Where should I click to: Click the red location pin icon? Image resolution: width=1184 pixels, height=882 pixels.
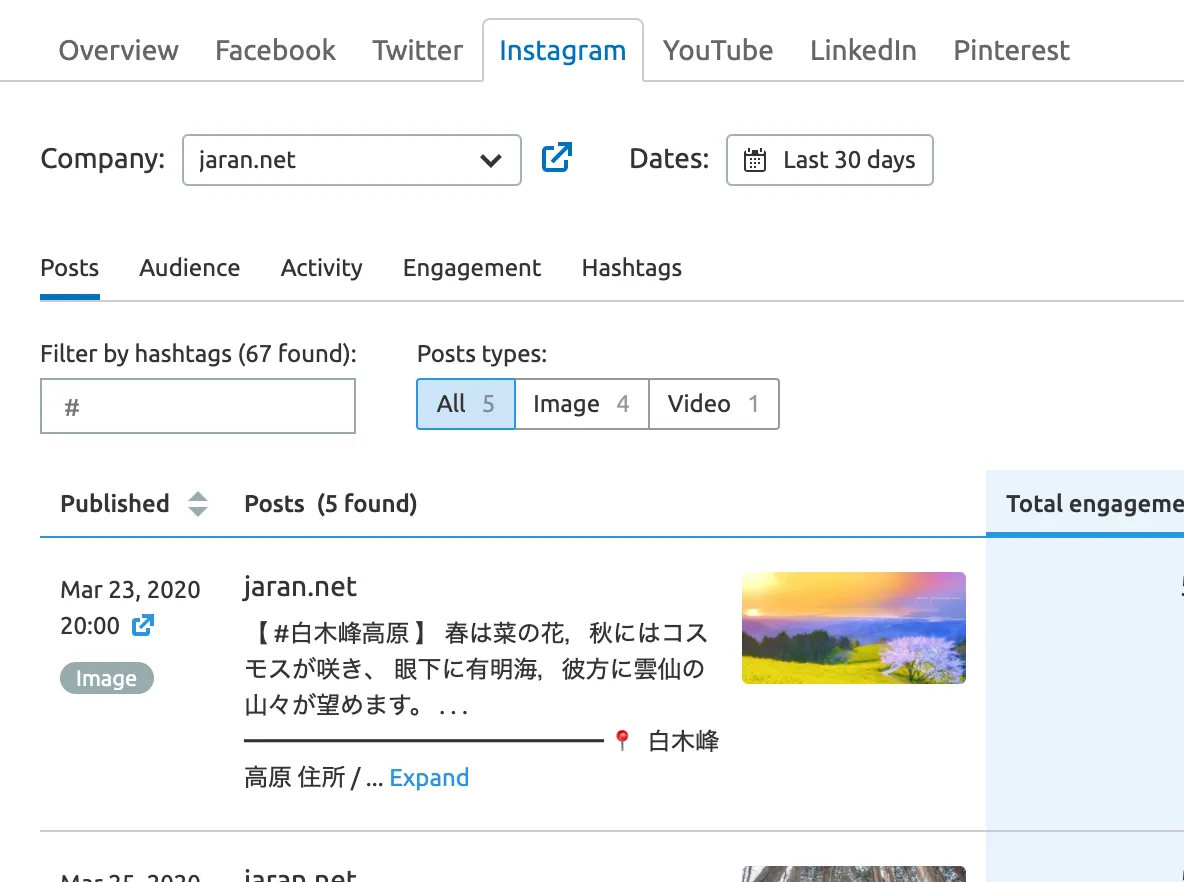pos(622,740)
